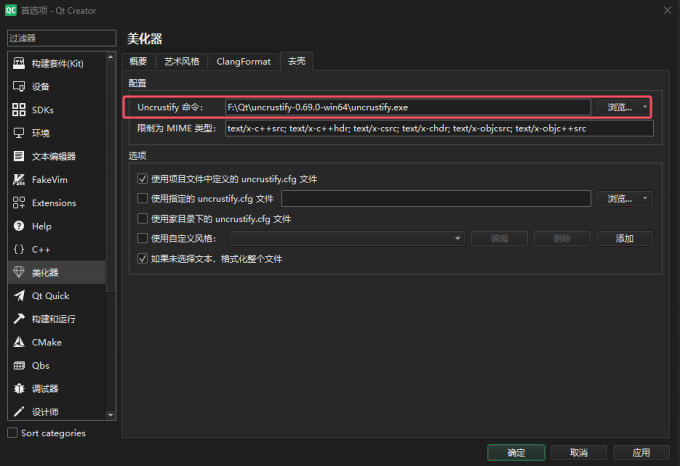
Task: Click the Help question mark icon
Action: tap(19, 226)
